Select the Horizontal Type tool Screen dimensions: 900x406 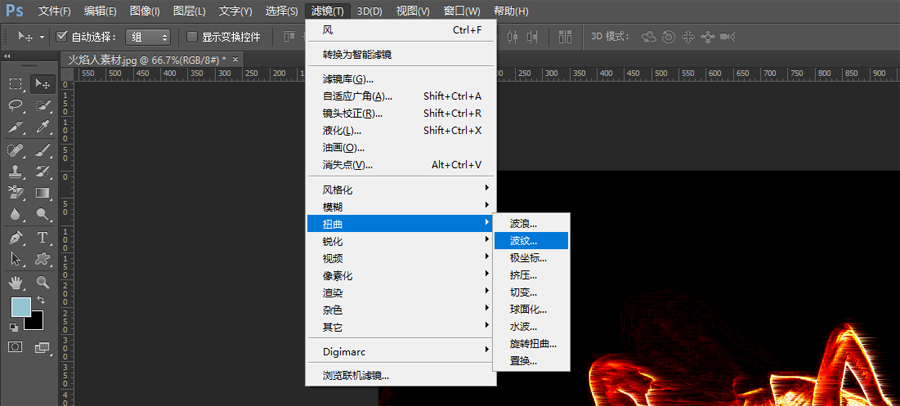pos(42,237)
